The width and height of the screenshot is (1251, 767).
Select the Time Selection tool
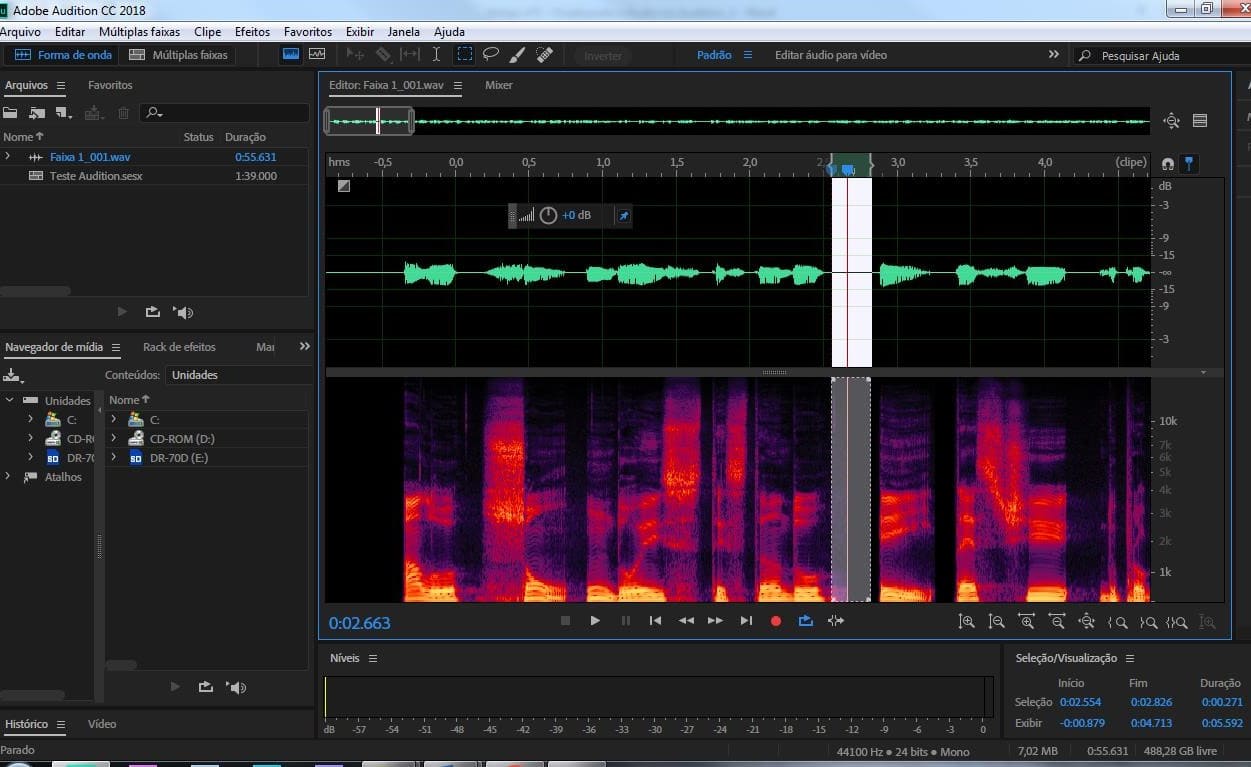click(x=436, y=55)
